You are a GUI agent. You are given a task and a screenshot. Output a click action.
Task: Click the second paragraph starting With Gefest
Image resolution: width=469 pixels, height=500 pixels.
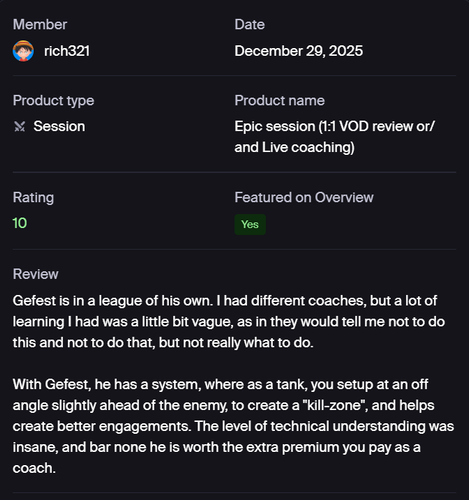point(233,426)
